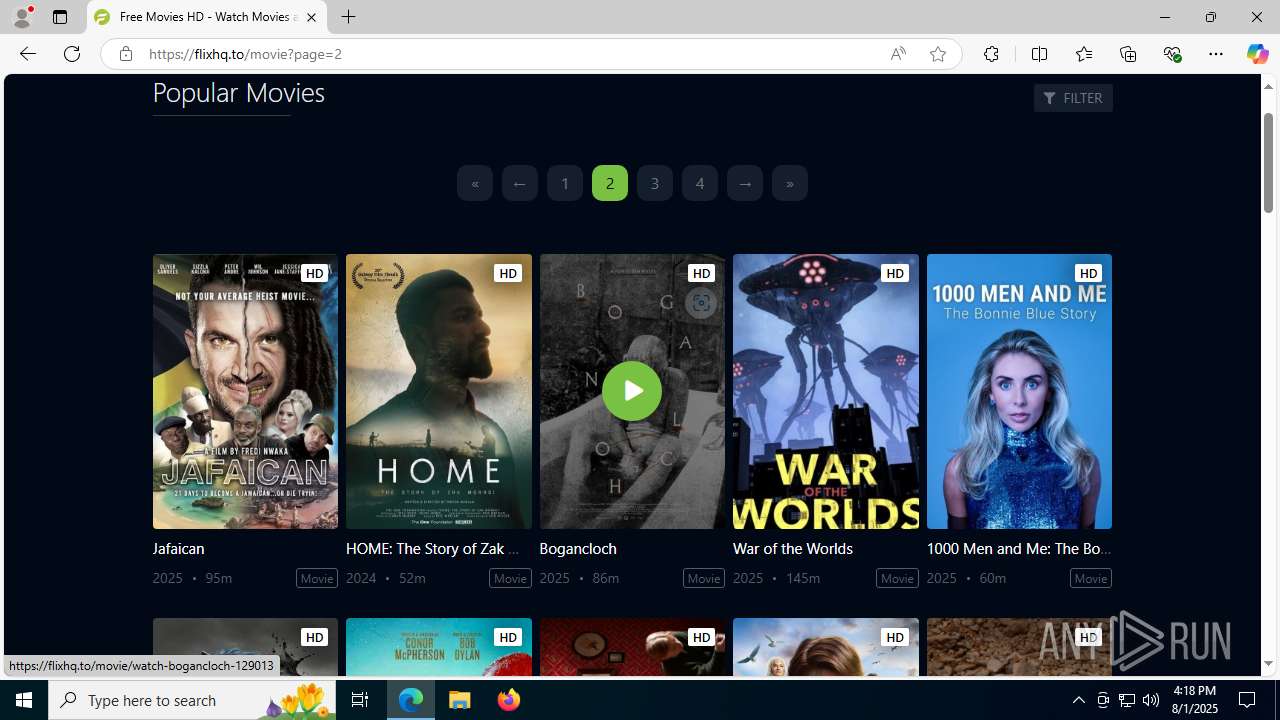Jump to last page with » button
The image size is (1280, 720).
(790, 183)
